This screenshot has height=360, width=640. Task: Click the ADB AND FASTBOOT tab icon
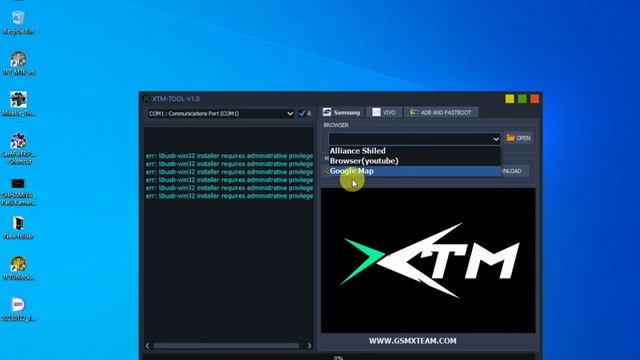pyautogui.click(x=414, y=112)
